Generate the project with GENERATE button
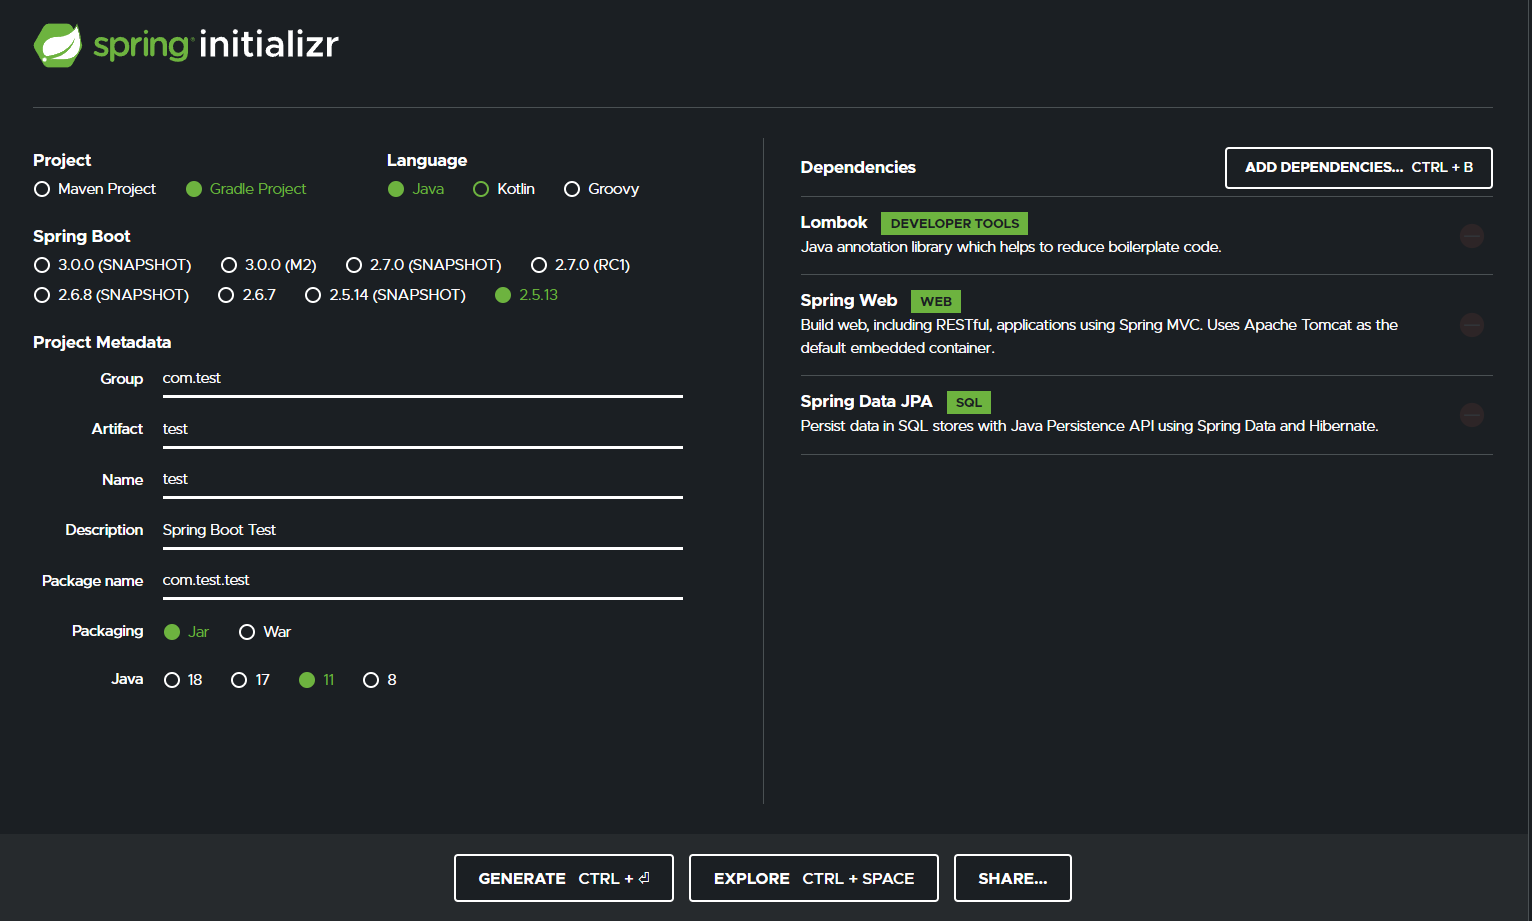Screen dimensions: 1532x921 [x=564, y=878]
